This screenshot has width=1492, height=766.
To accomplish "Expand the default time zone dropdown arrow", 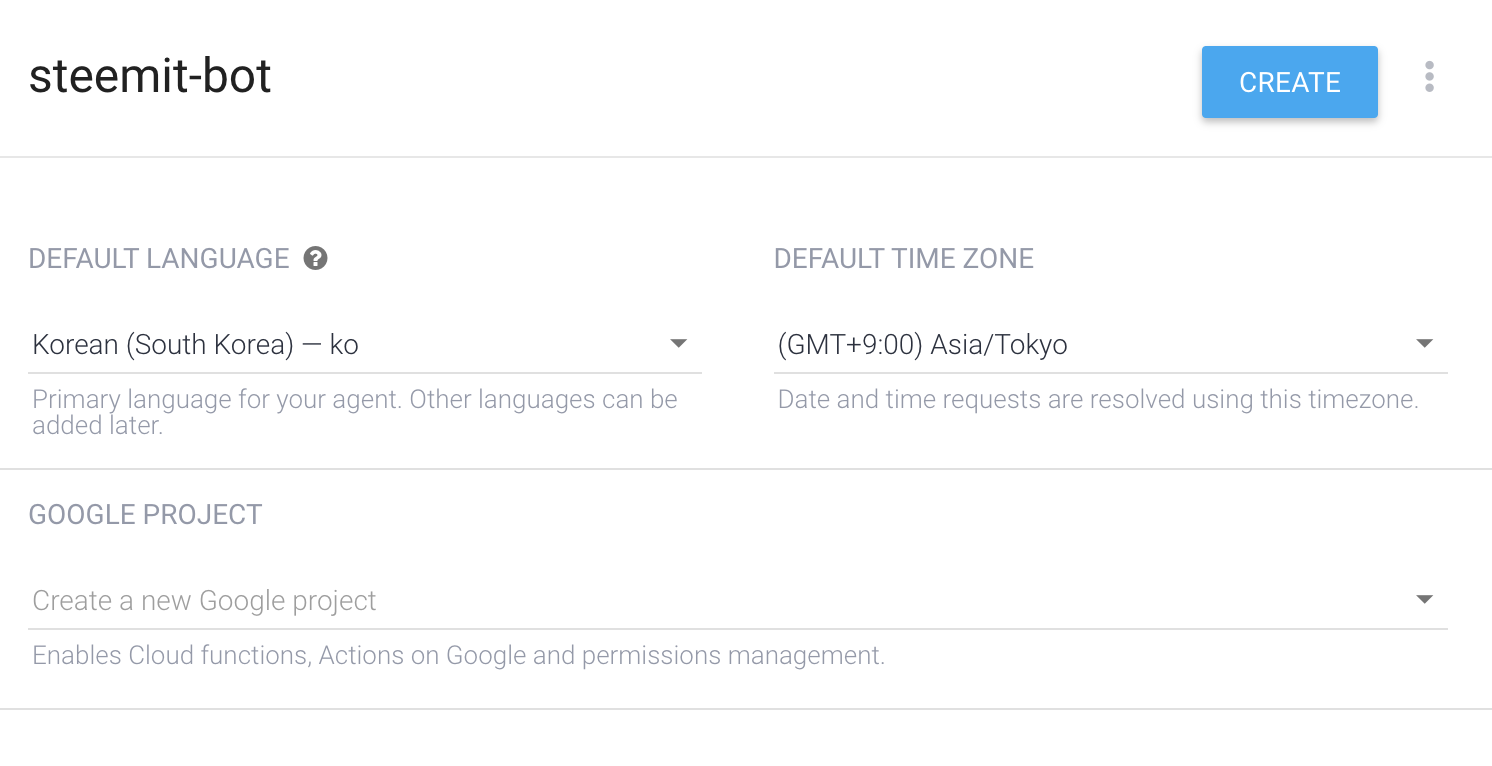I will point(1424,344).
